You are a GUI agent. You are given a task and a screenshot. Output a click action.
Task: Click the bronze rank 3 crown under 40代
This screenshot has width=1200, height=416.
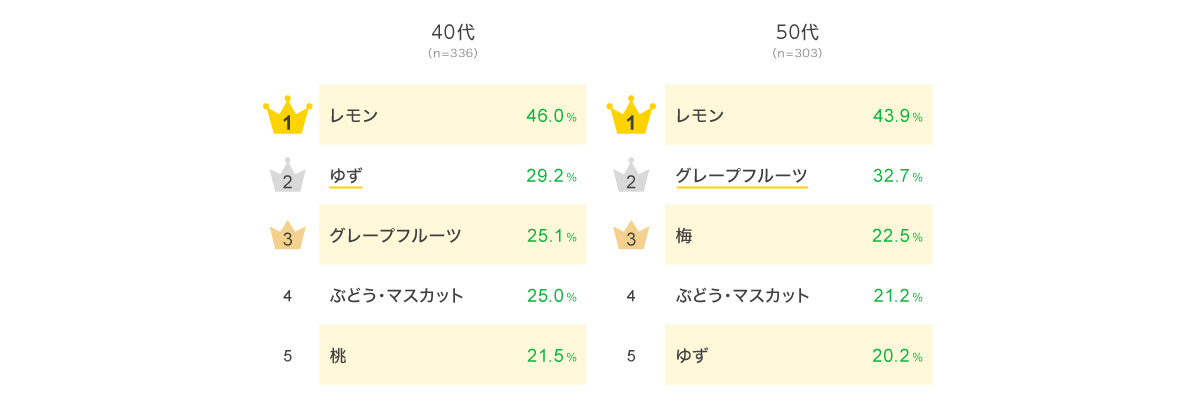(287, 235)
